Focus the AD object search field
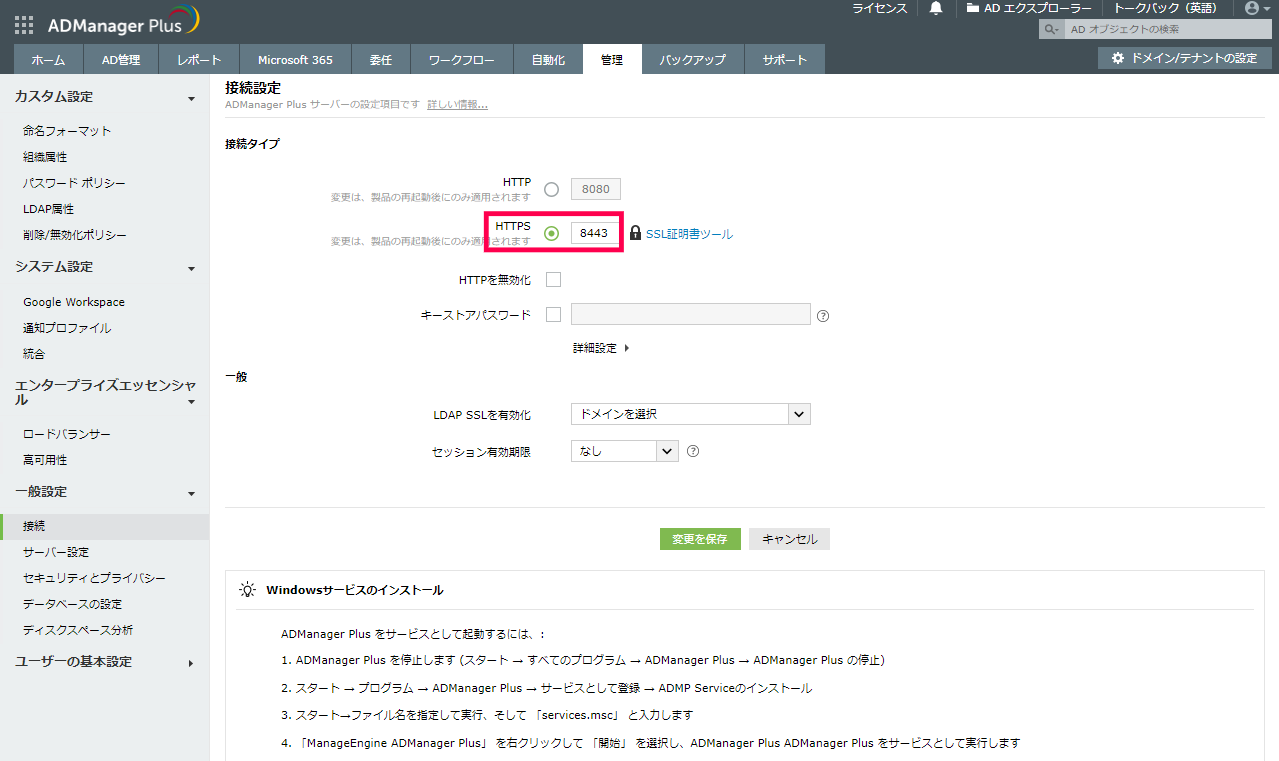 coord(1166,30)
